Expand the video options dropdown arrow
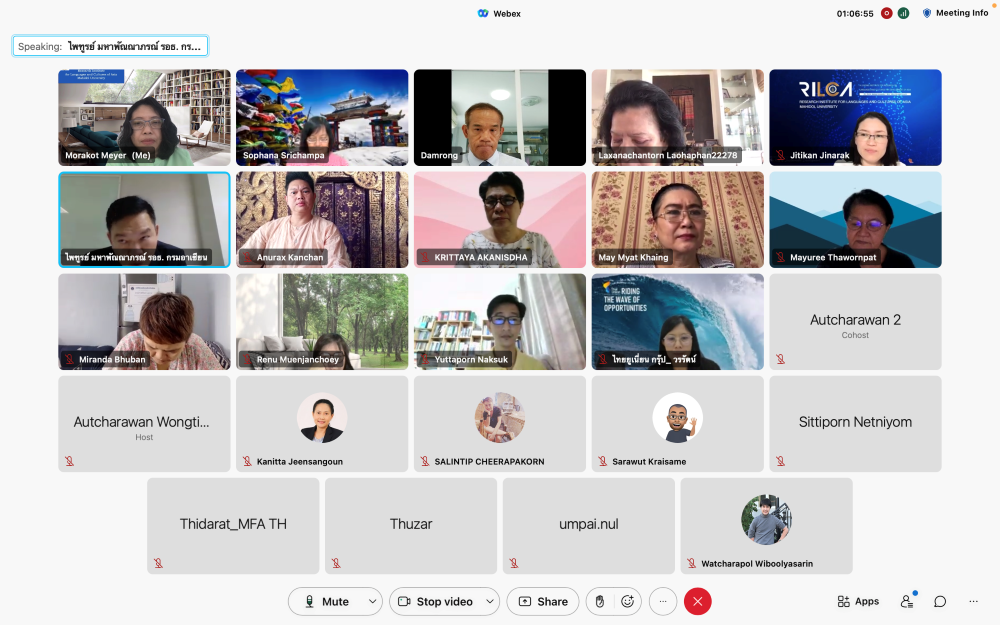The width and height of the screenshot is (1000, 625). click(490, 601)
